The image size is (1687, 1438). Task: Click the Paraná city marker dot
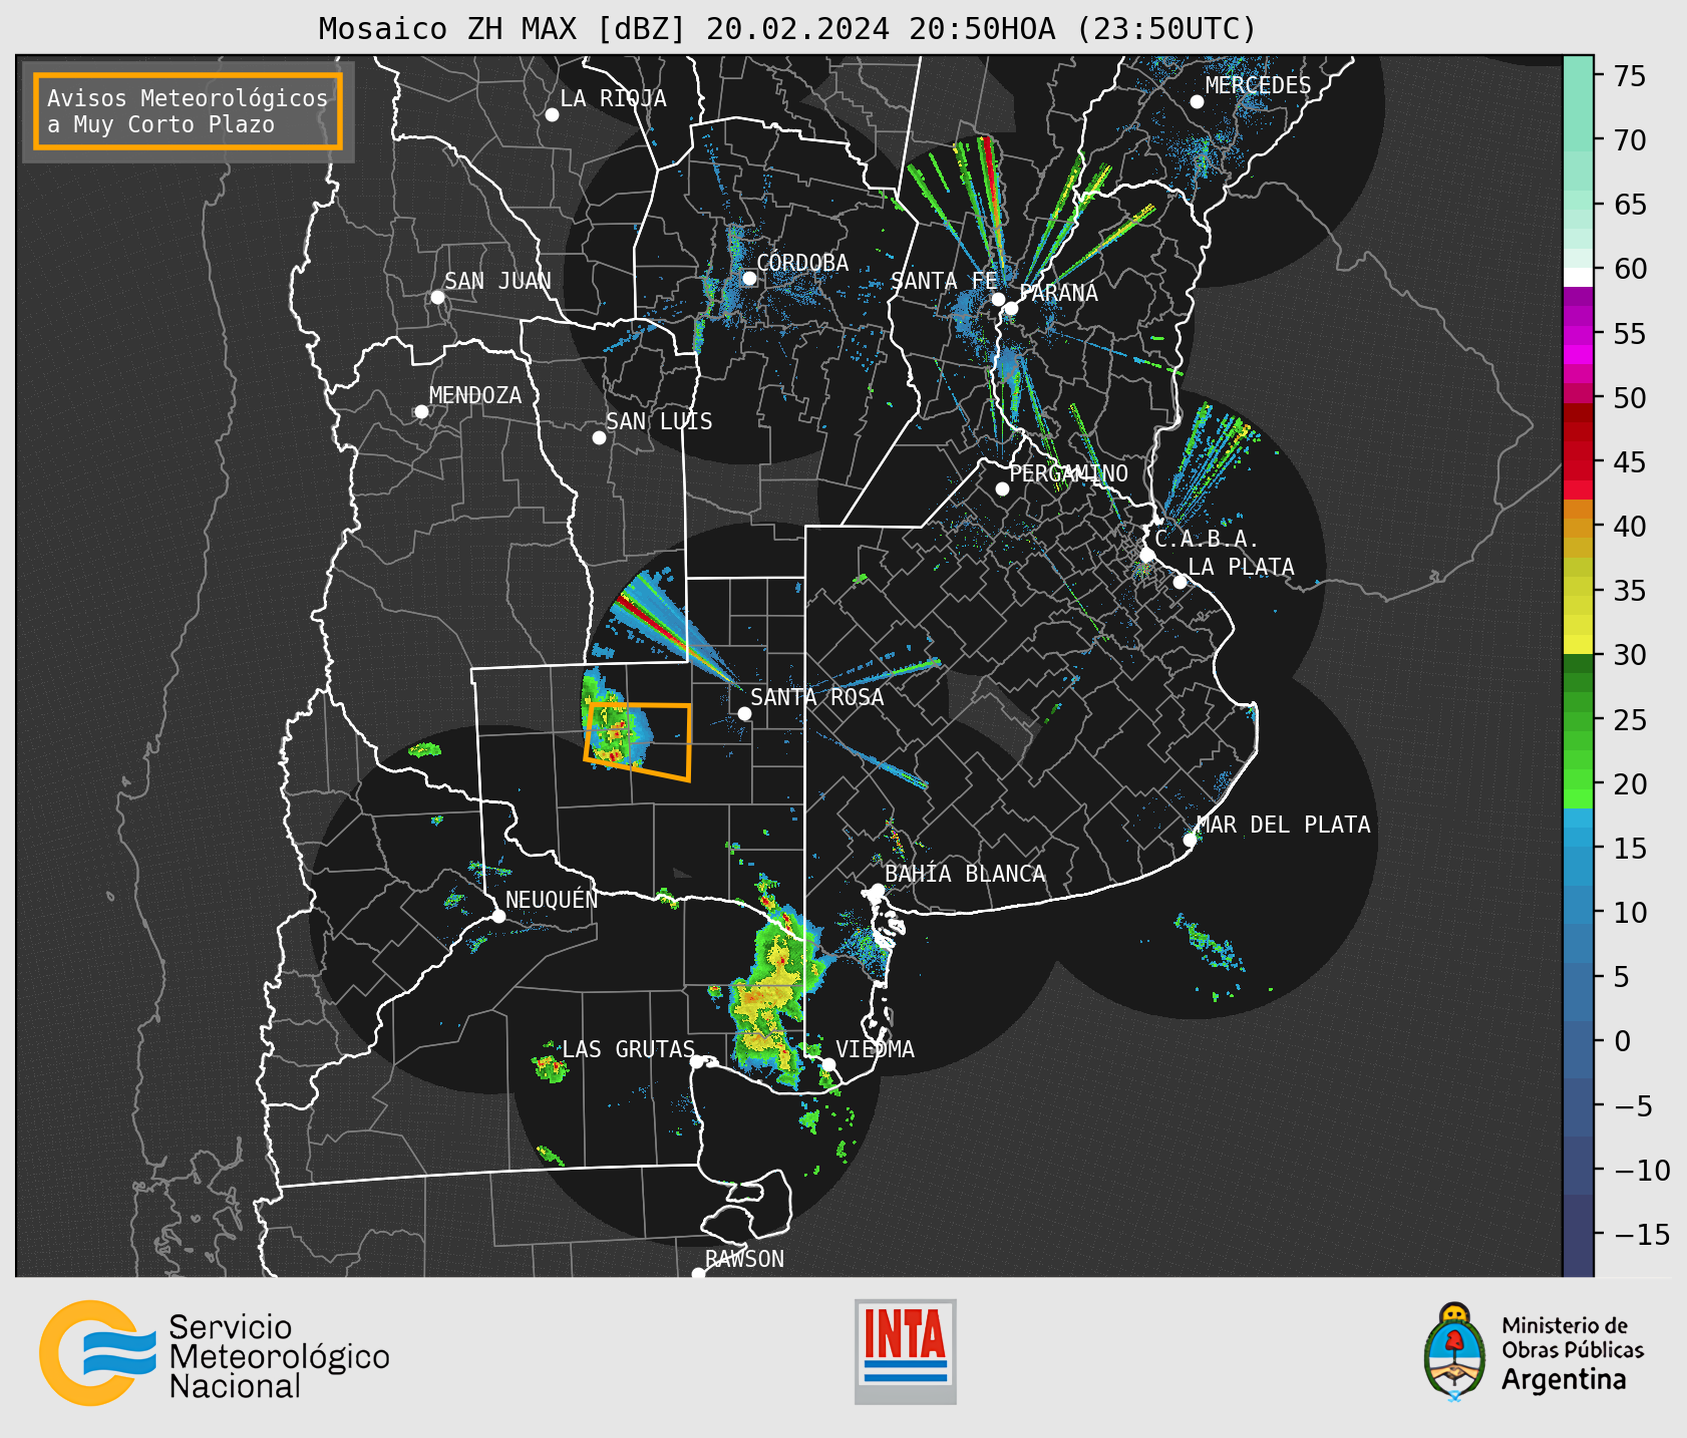click(x=1011, y=308)
